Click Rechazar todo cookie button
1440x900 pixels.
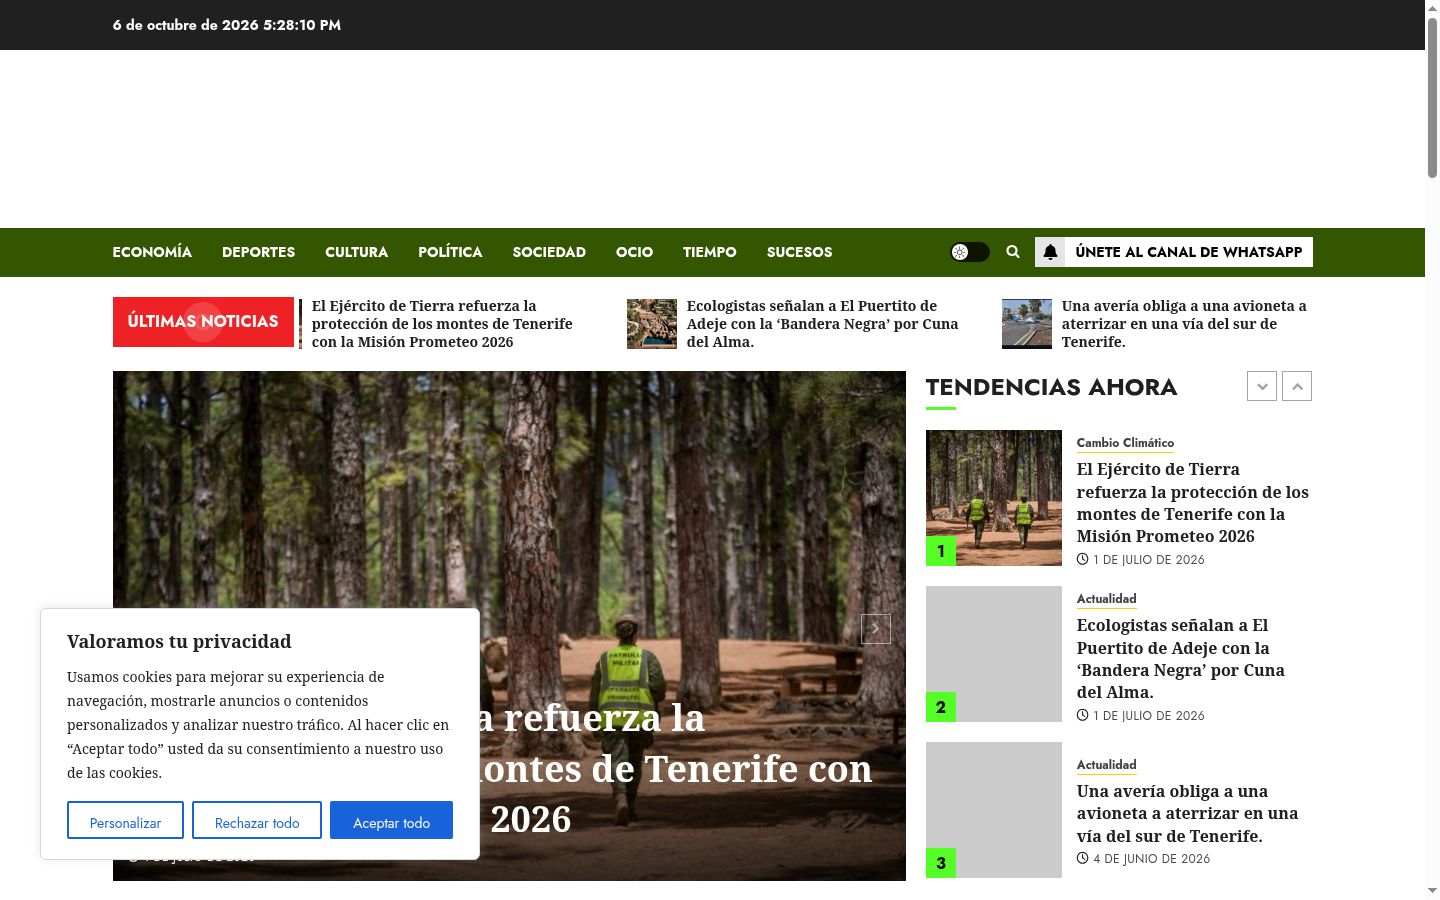coord(257,820)
